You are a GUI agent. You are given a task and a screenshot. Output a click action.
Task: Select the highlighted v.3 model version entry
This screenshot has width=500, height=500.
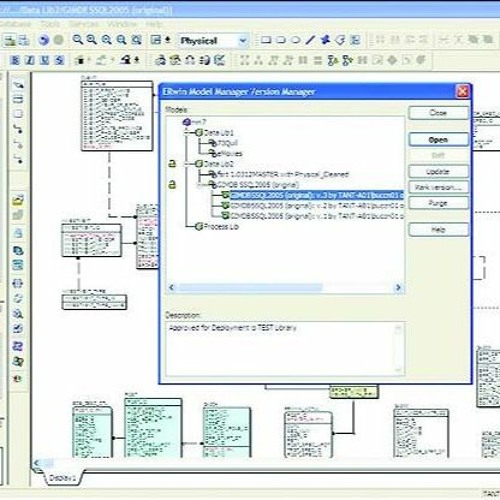[x=317, y=195]
